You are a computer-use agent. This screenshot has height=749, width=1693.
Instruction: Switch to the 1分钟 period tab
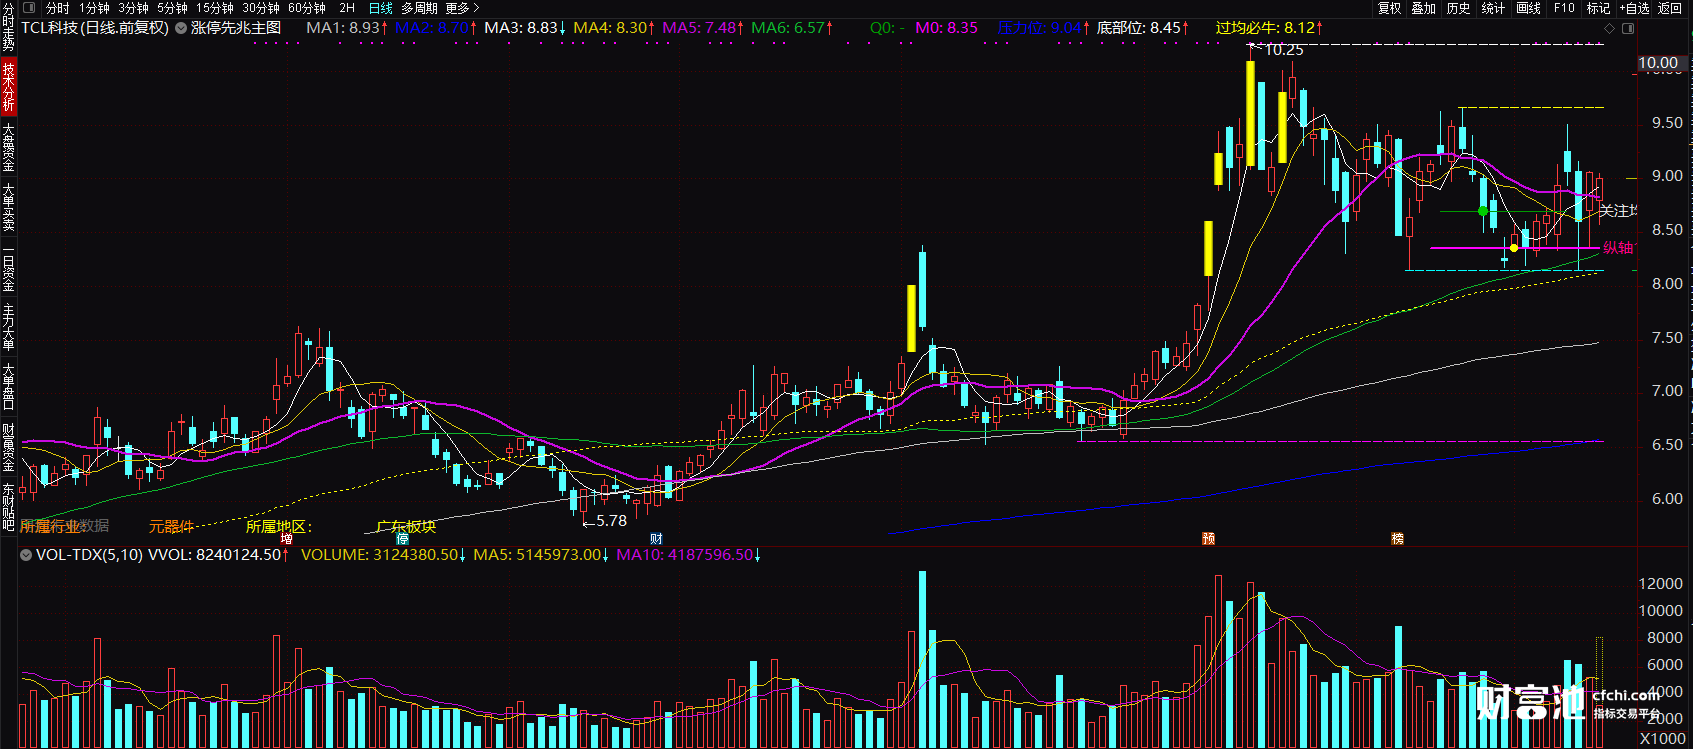94,8
